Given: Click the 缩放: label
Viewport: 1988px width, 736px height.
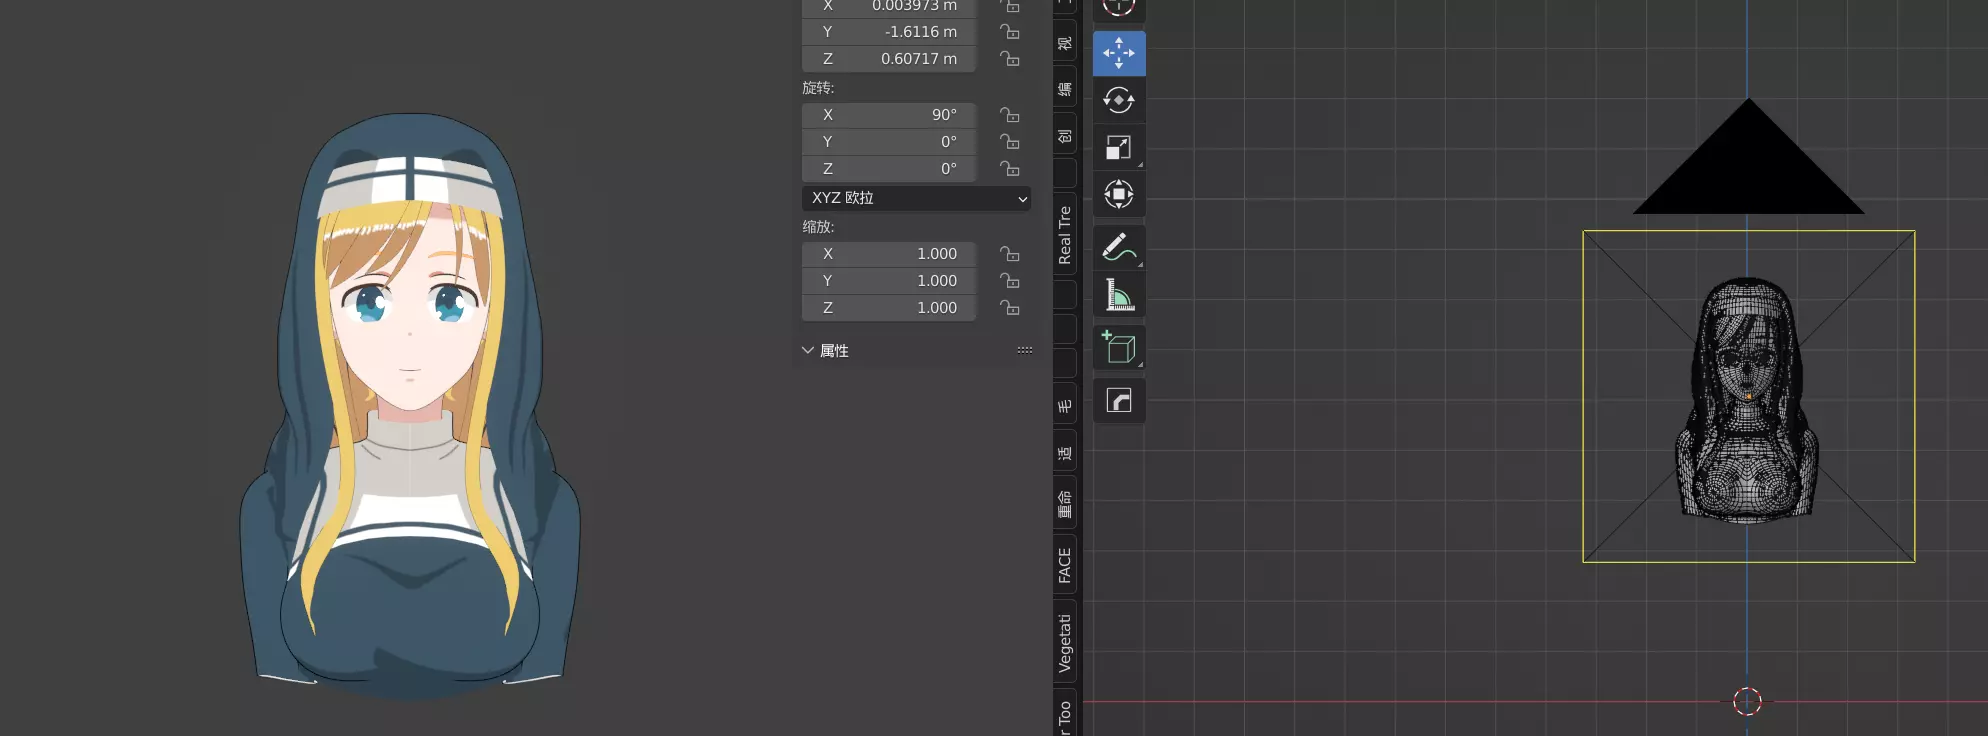Looking at the screenshot, I should 818,227.
